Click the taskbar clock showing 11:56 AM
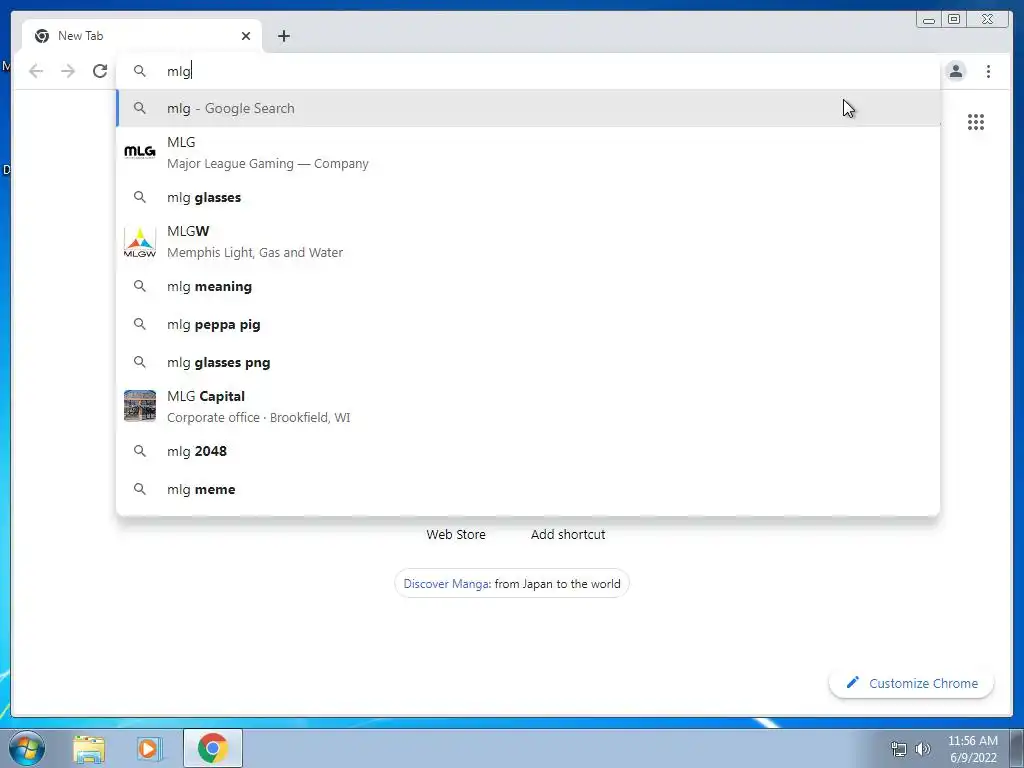The height and width of the screenshot is (768, 1024). pyautogui.click(x=973, y=749)
